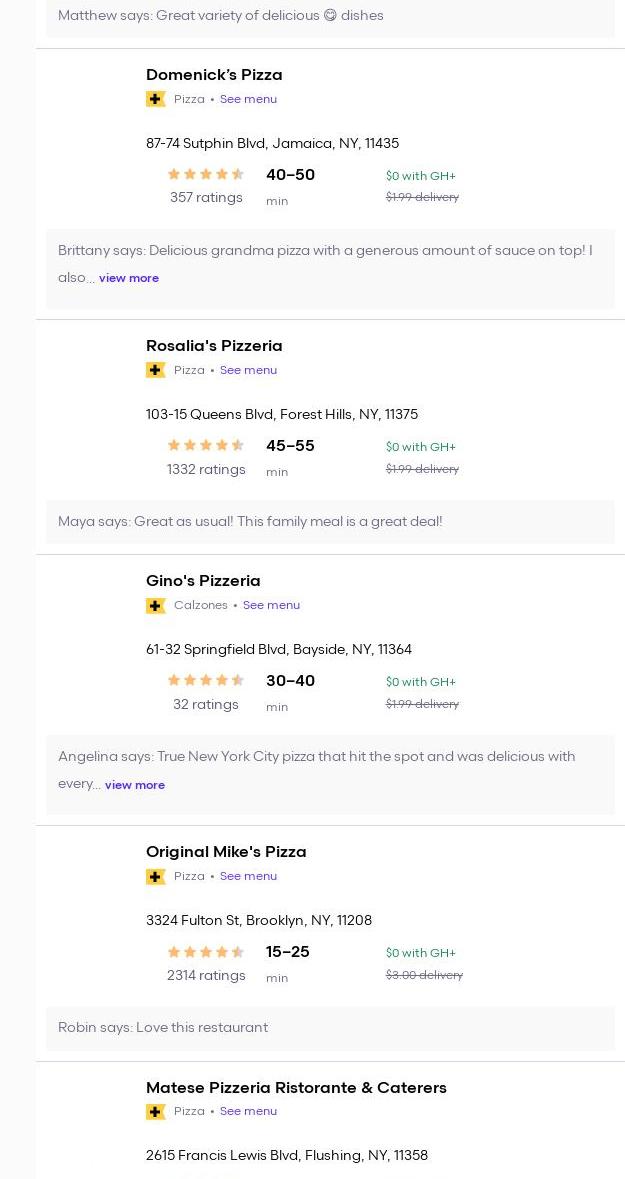Click the star rating for Gino's Pizzeria
Viewport: 625px width, 1179px height.
[x=206, y=681]
